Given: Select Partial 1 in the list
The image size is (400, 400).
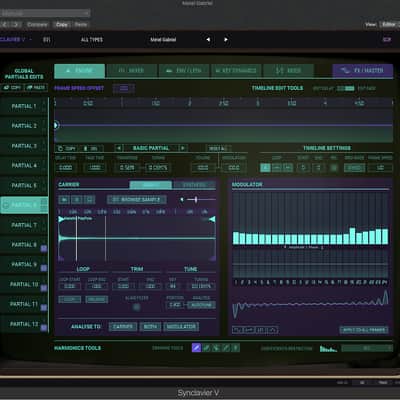Looking at the screenshot, I should click(x=24, y=106).
